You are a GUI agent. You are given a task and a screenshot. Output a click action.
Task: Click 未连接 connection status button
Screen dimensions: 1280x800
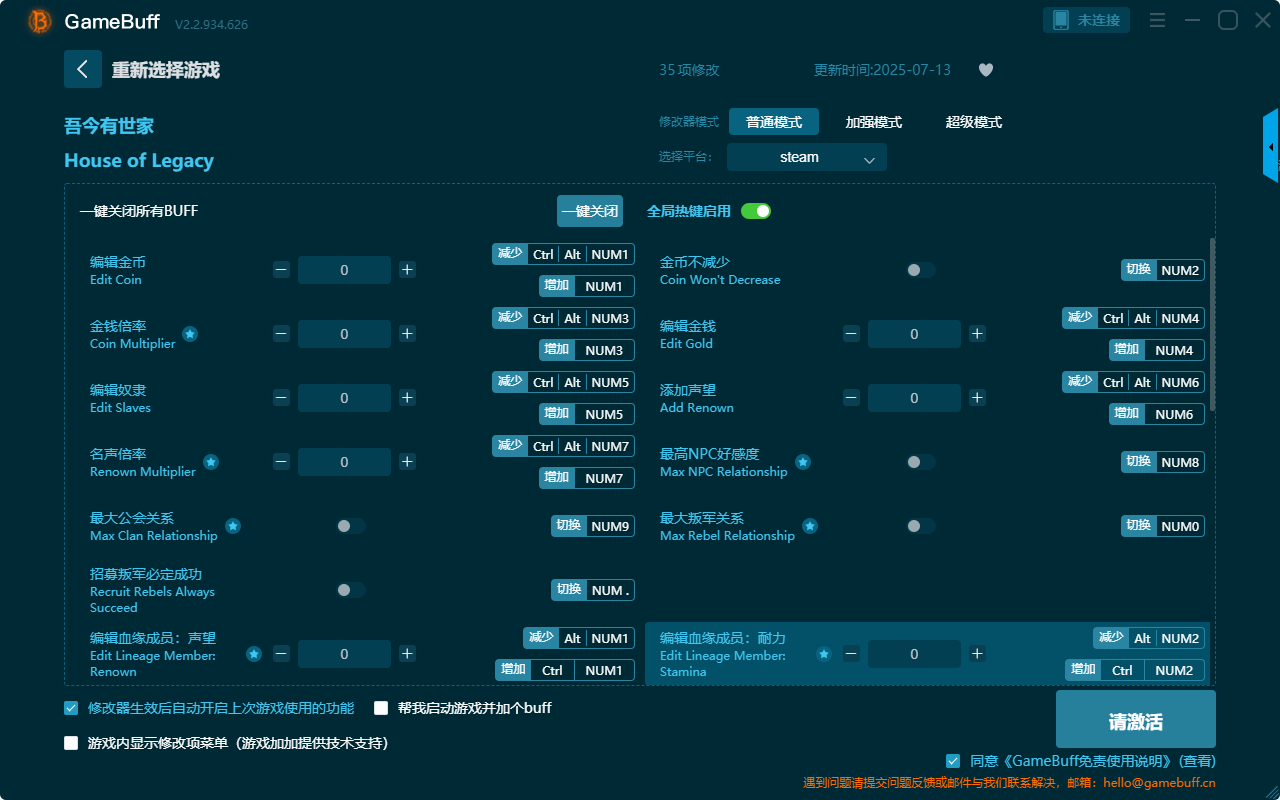click(1087, 20)
